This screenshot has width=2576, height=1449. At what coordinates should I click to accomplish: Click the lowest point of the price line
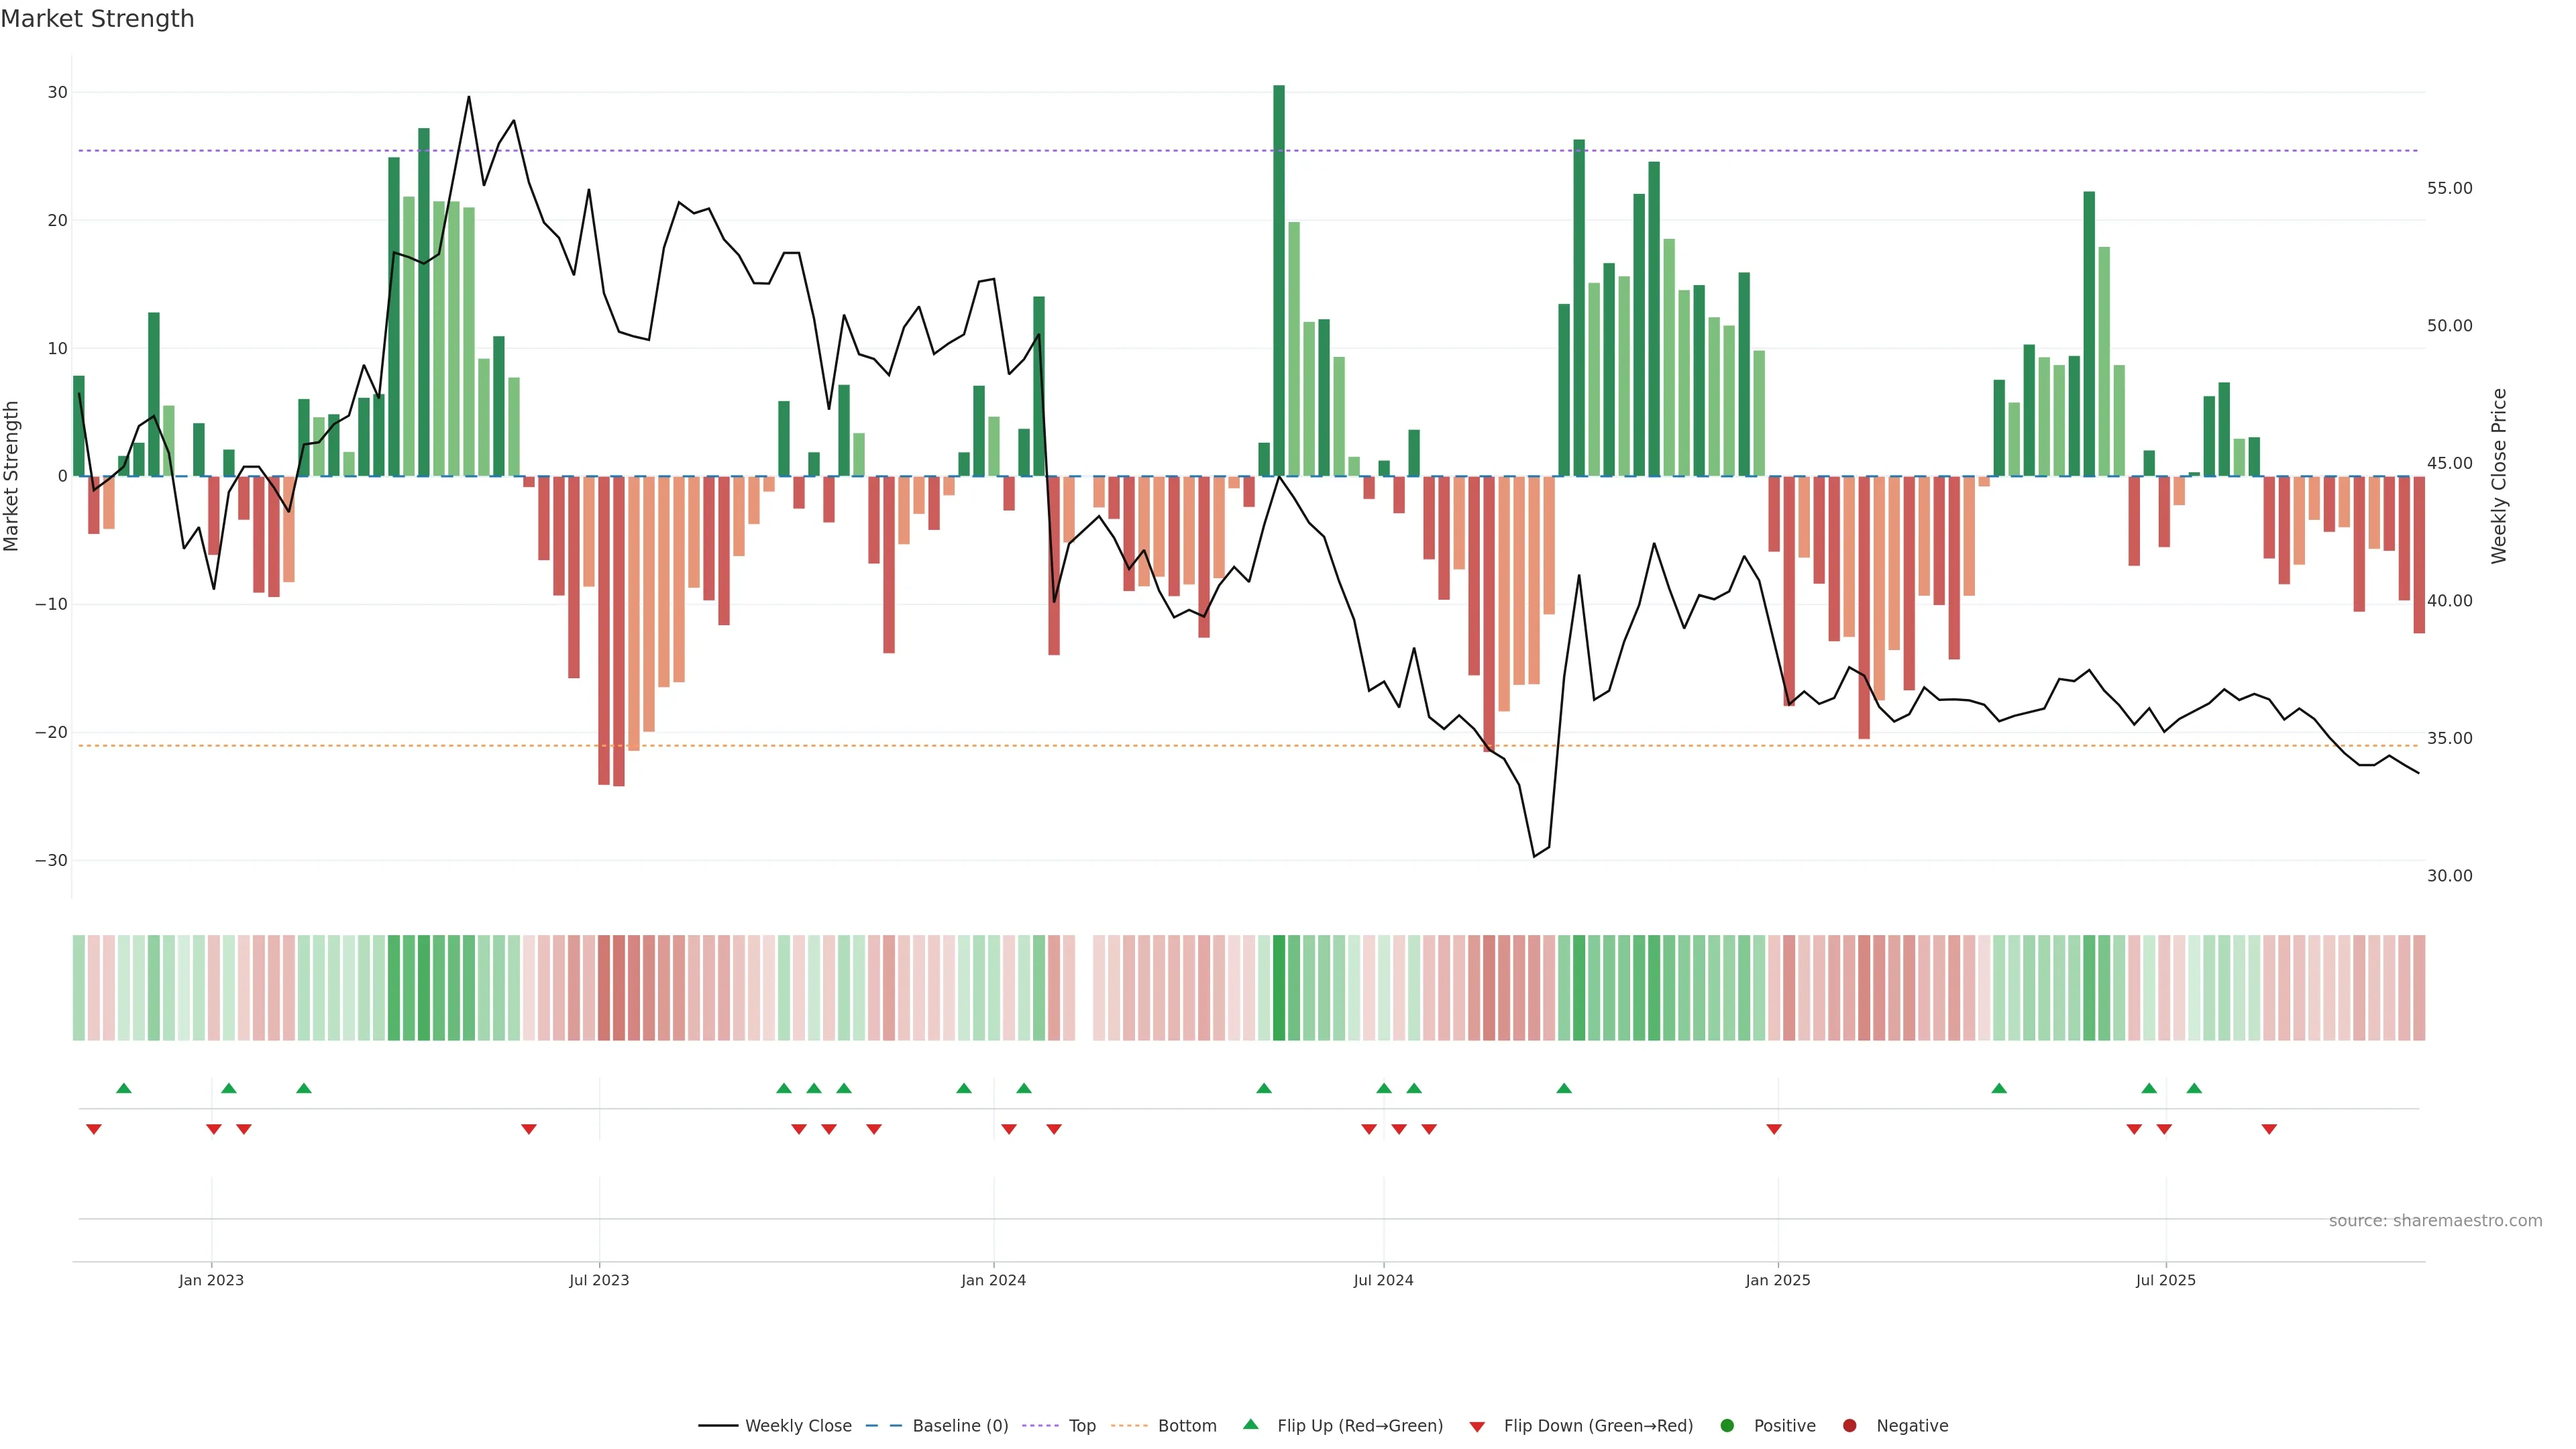click(1534, 856)
